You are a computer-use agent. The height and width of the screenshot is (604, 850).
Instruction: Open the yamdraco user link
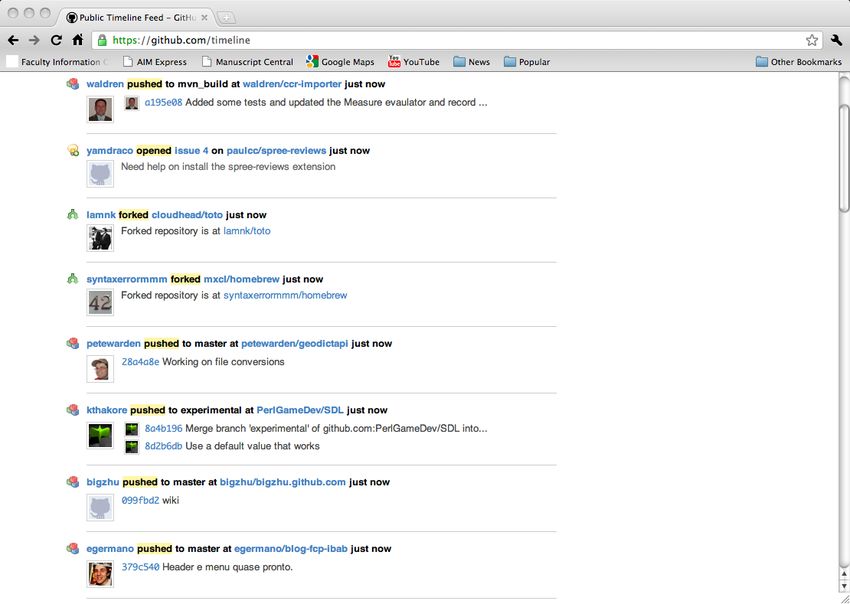coord(110,150)
